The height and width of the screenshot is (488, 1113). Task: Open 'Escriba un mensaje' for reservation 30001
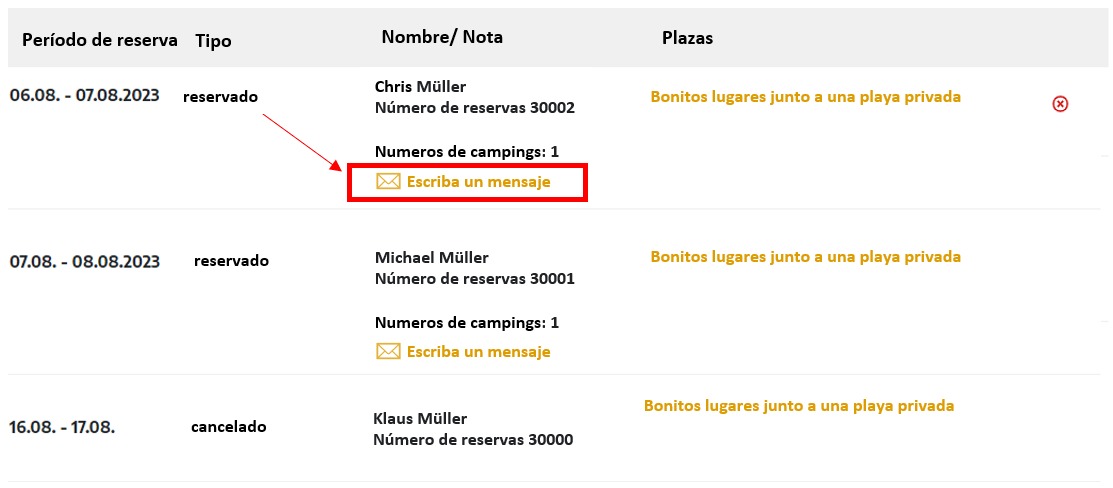[x=478, y=351]
